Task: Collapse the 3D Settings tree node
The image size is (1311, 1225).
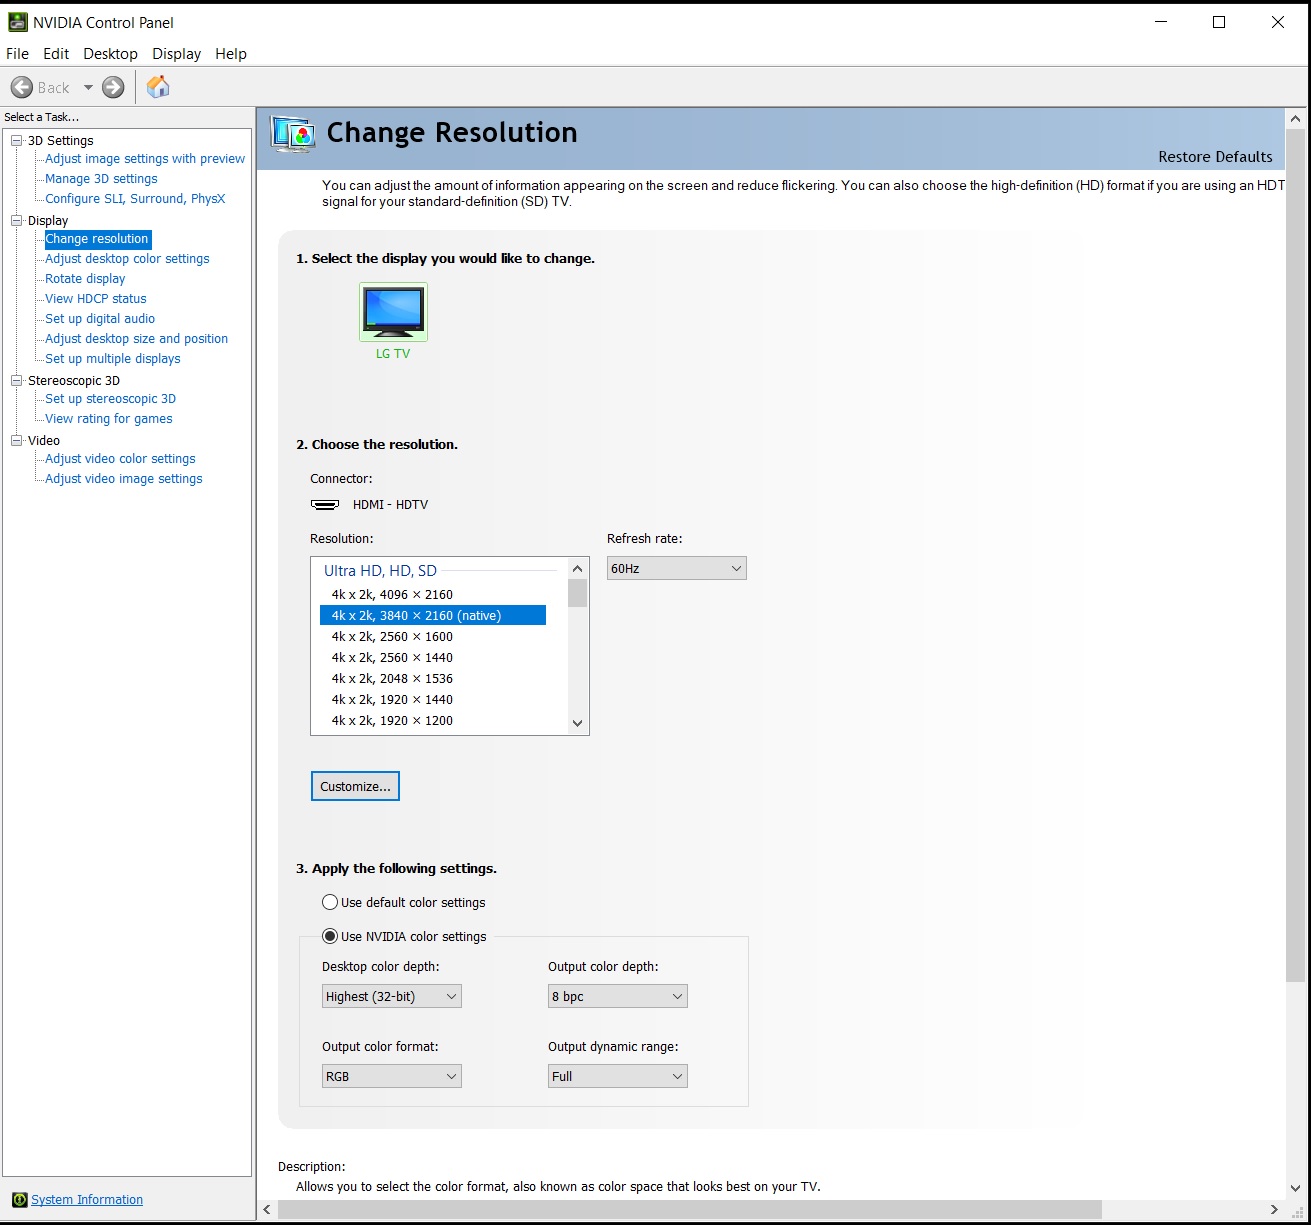Action: 16,141
